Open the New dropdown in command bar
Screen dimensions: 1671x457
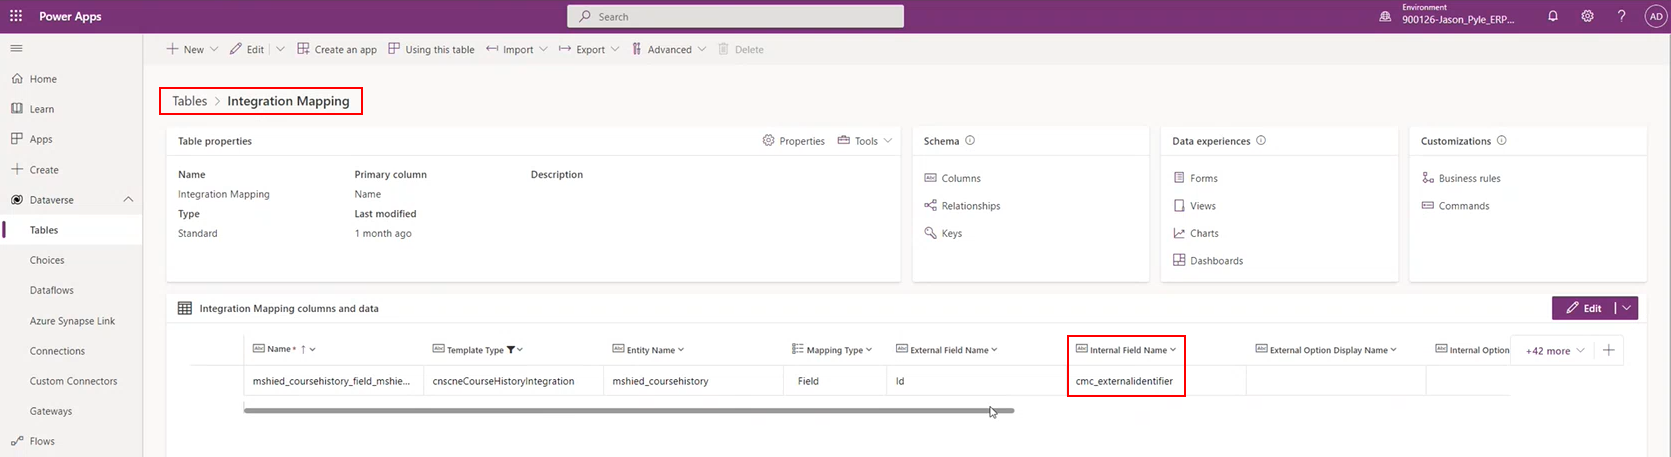click(x=193, y=49)
